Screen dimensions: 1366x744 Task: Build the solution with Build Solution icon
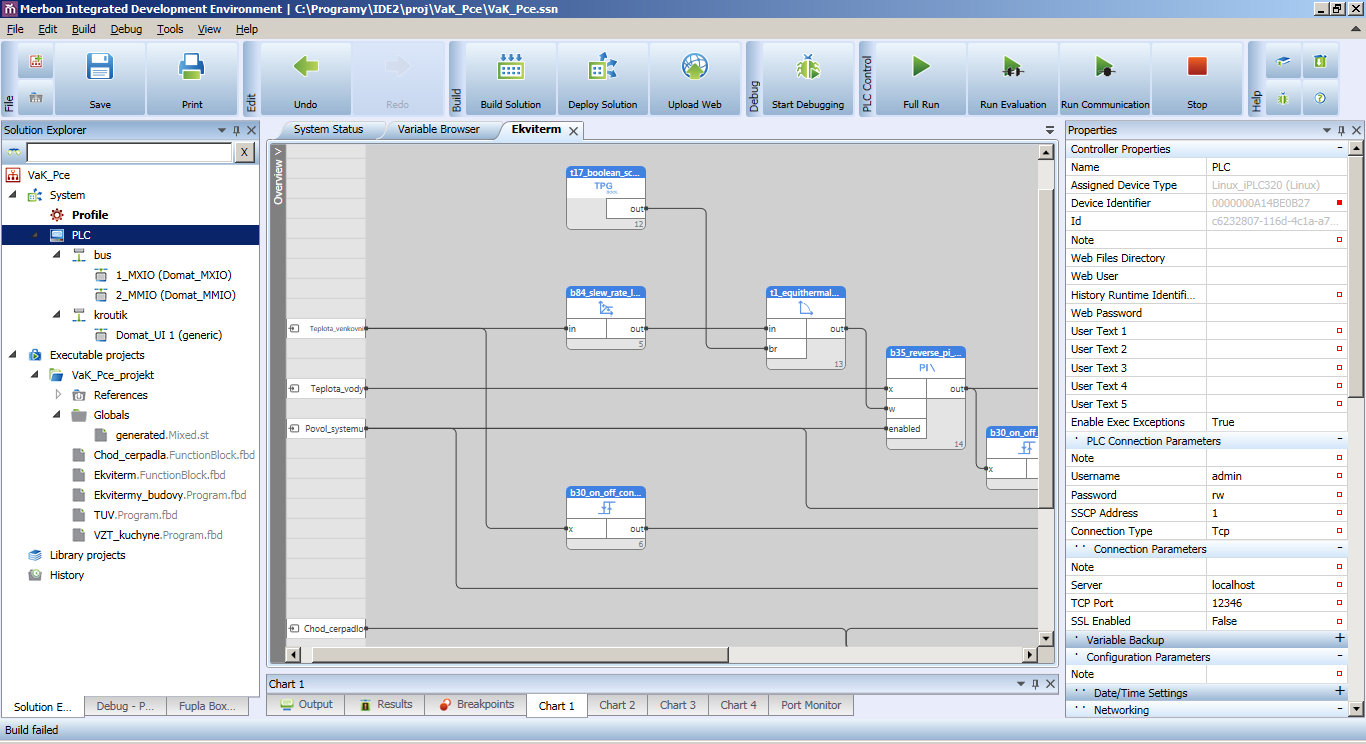click(x=510, y=78)
